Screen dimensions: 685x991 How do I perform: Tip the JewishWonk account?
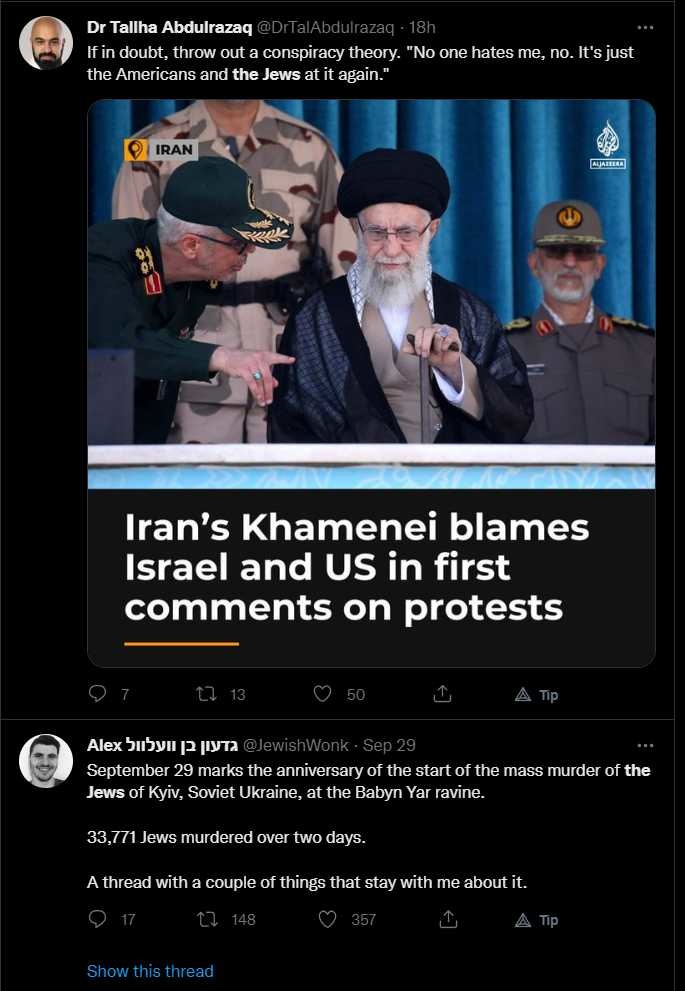pos(536,920)
